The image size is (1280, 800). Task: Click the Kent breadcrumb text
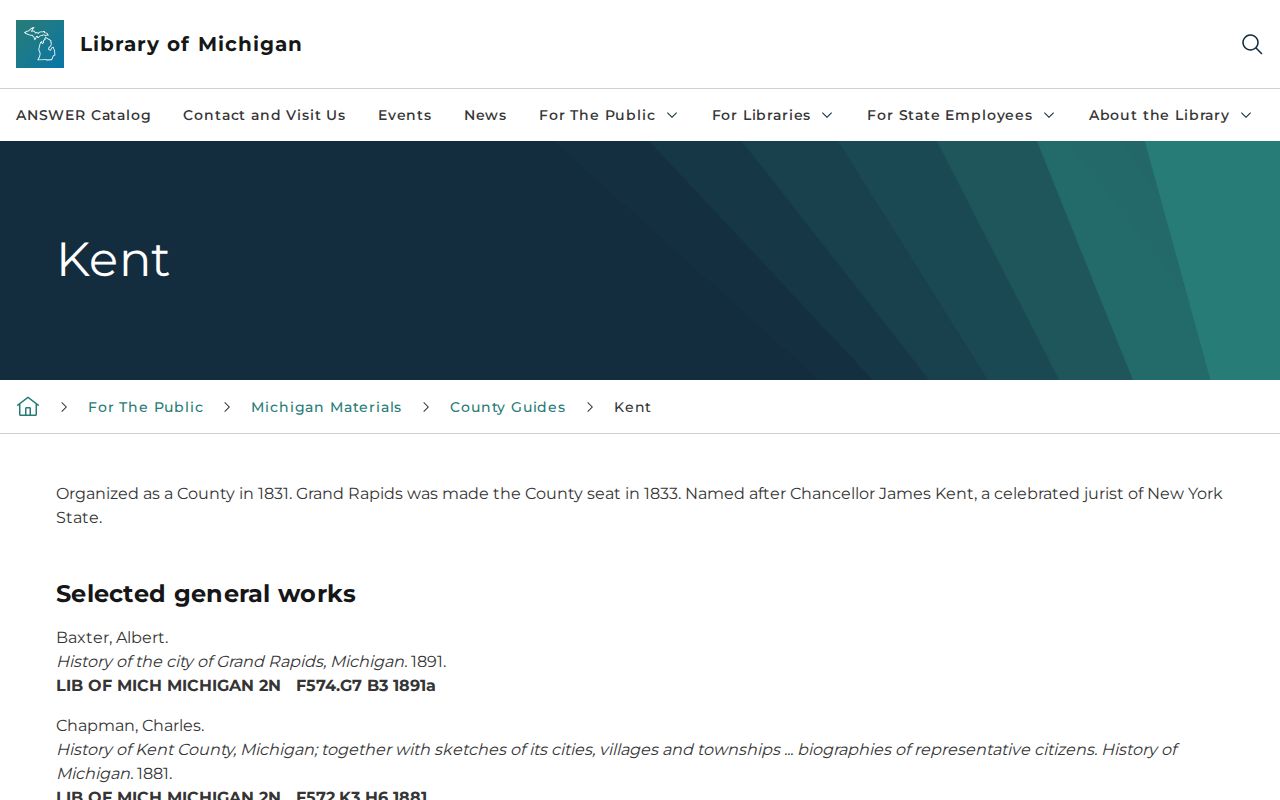(x=632, y=407)
